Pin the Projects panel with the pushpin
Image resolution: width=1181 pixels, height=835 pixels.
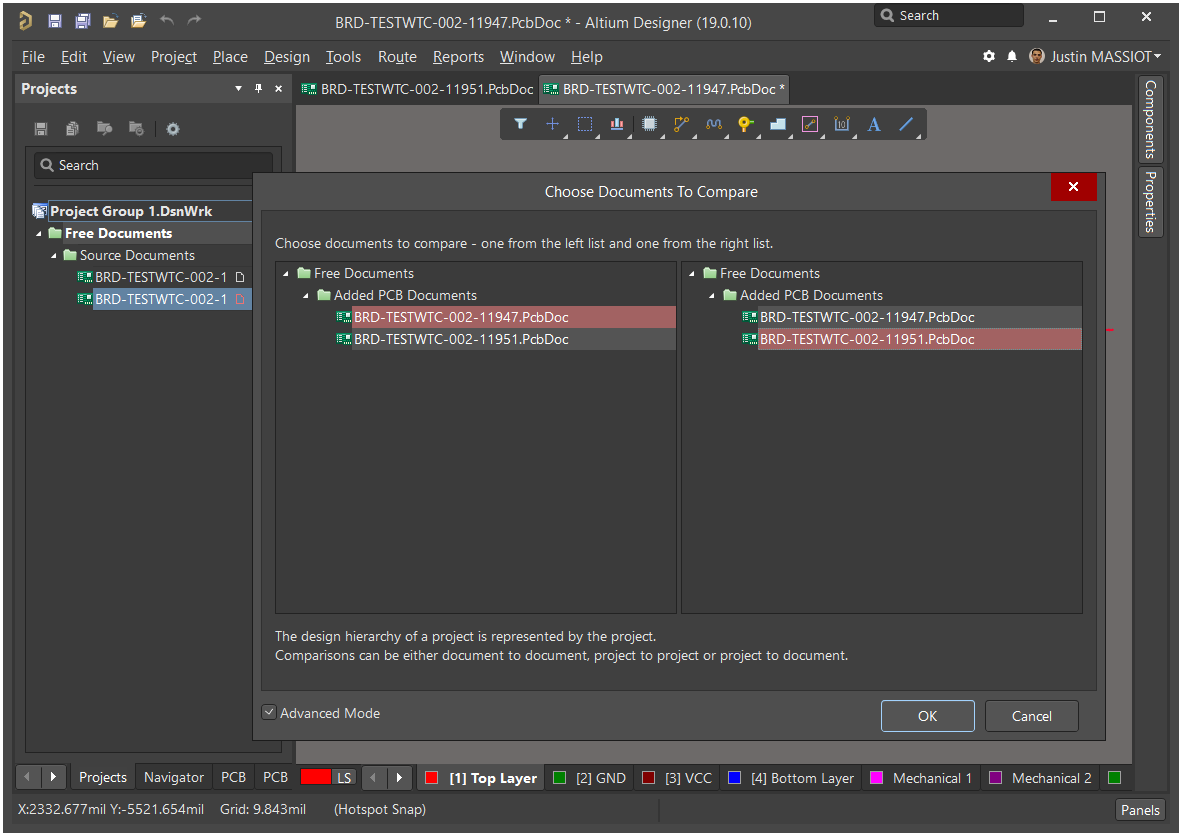pos(258,89)
